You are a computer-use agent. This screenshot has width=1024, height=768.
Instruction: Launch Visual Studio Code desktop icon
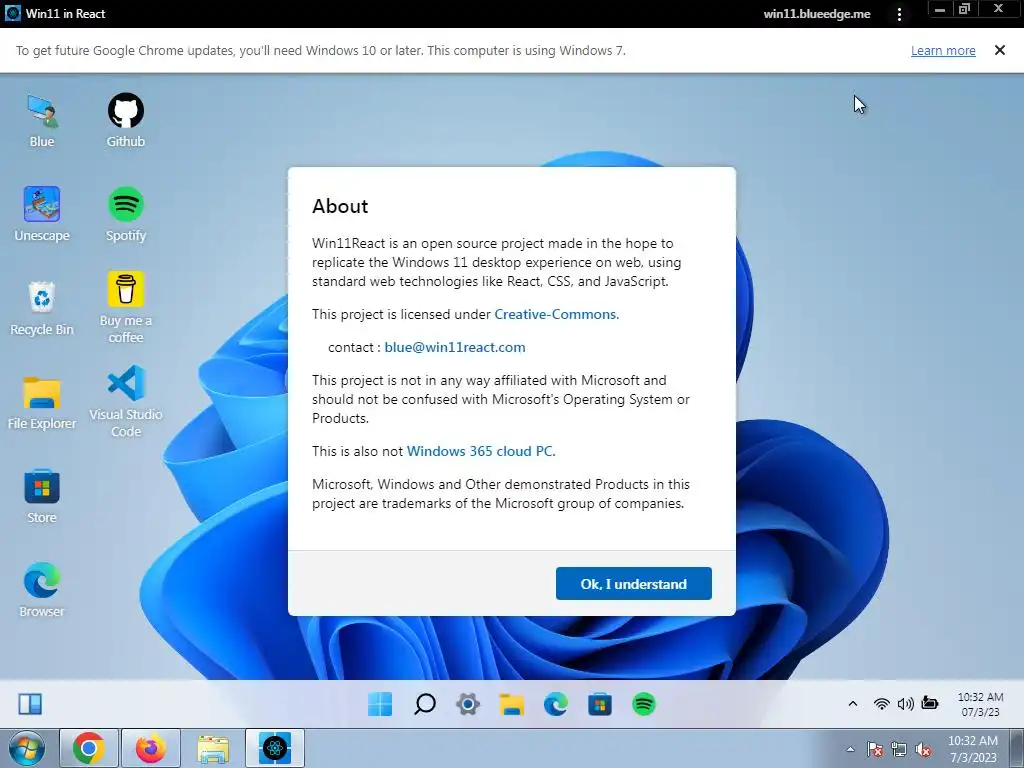[125, 402]
